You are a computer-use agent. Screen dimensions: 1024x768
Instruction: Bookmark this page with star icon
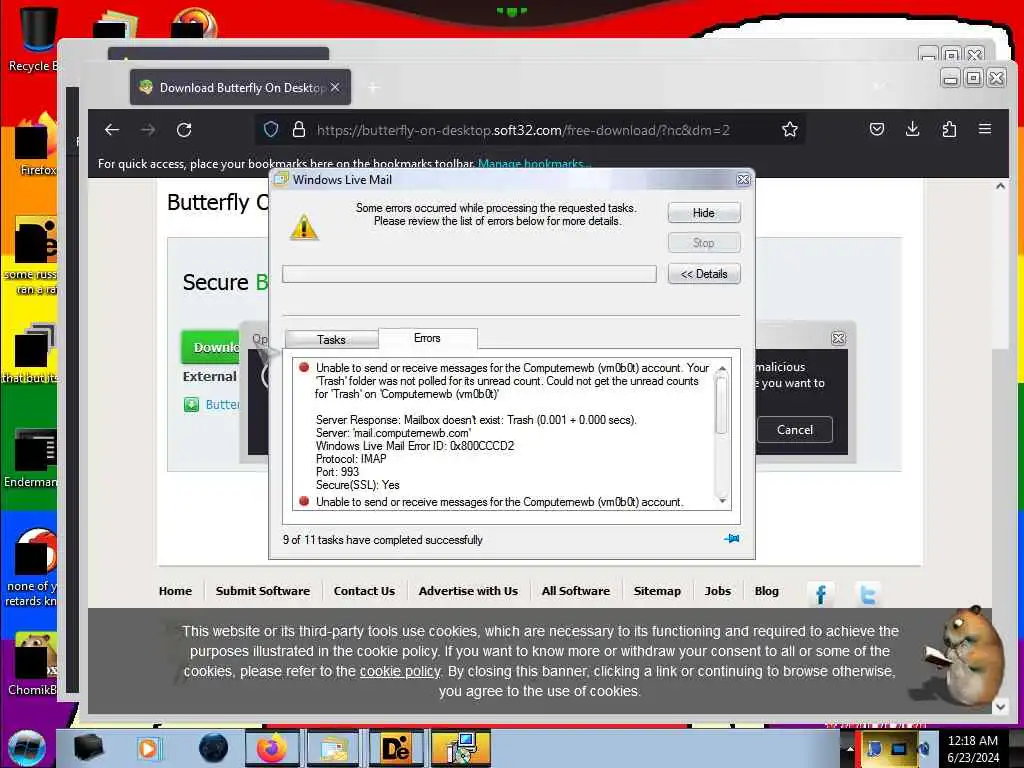click(790, 129)
